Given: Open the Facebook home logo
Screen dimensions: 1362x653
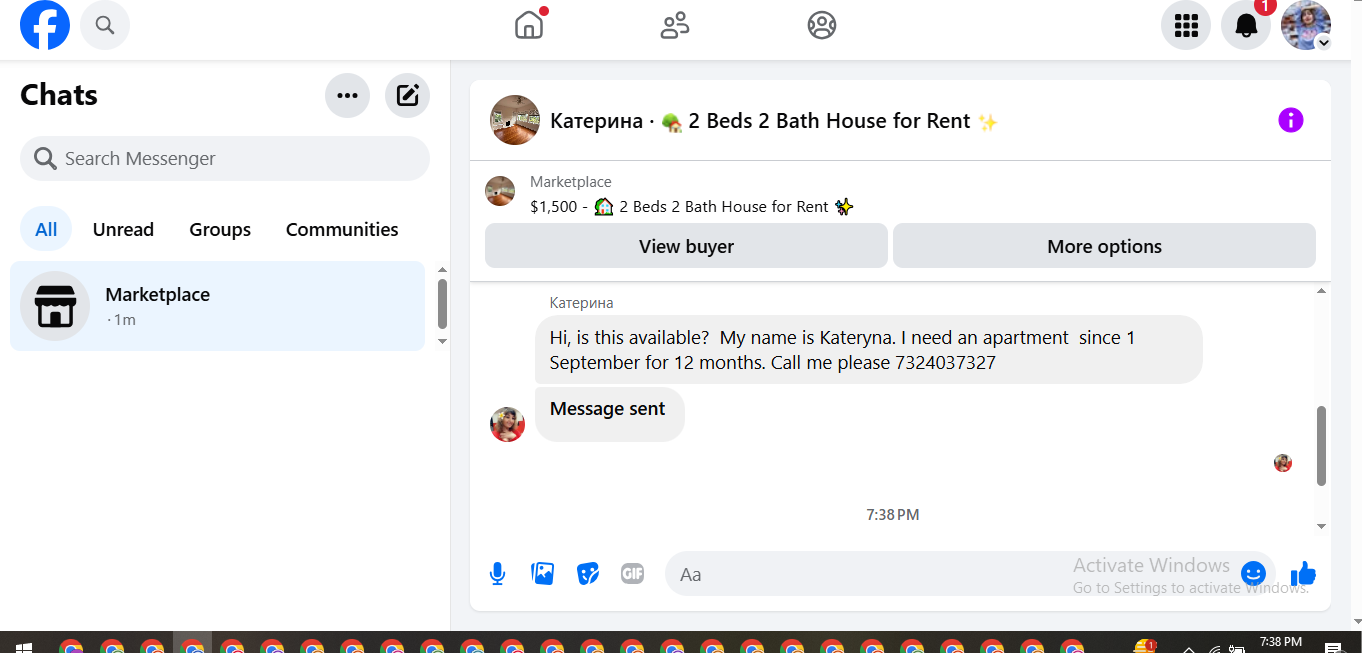Looking at the screenshot, I should point(45,25).
